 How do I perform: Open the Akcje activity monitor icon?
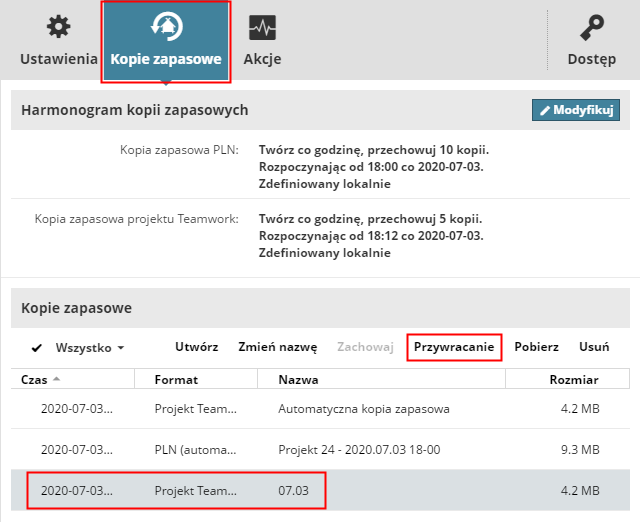coord(262,28)
